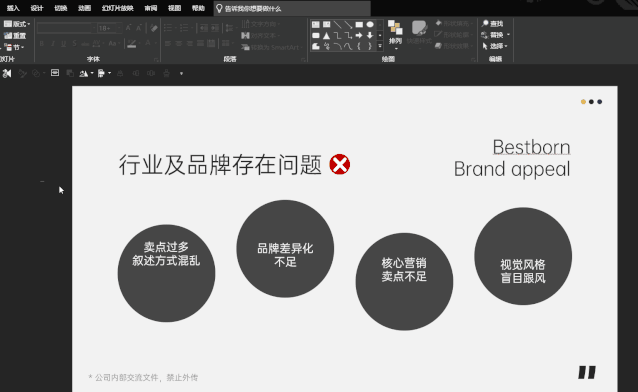This screenshot has height=392, width=638.
Task: Open the 帮助 (Help) tab
Action: point(198,8)
